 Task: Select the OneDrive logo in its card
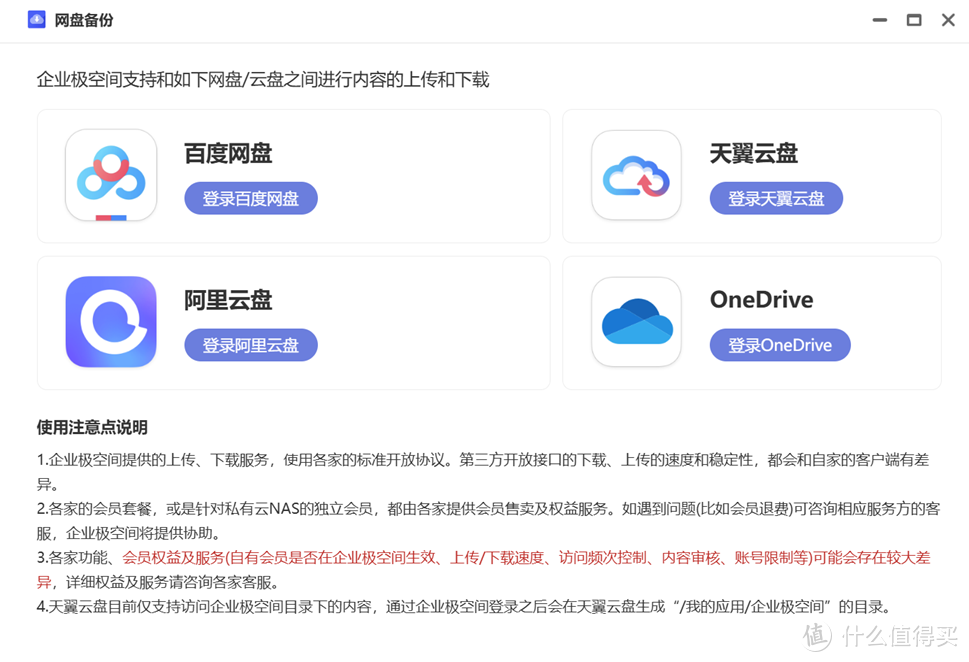point(636,322)
